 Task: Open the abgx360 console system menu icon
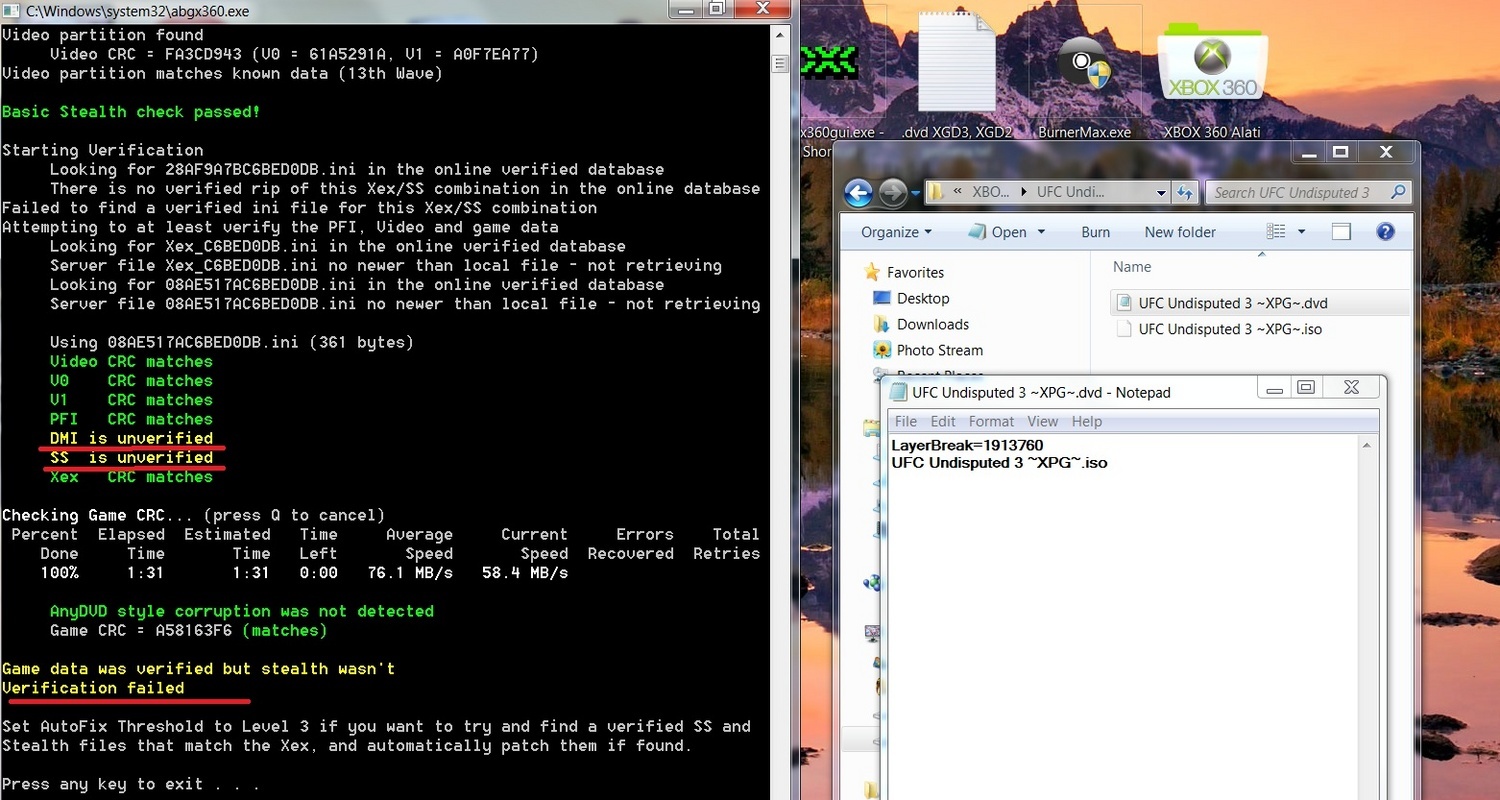click(11, 11)
